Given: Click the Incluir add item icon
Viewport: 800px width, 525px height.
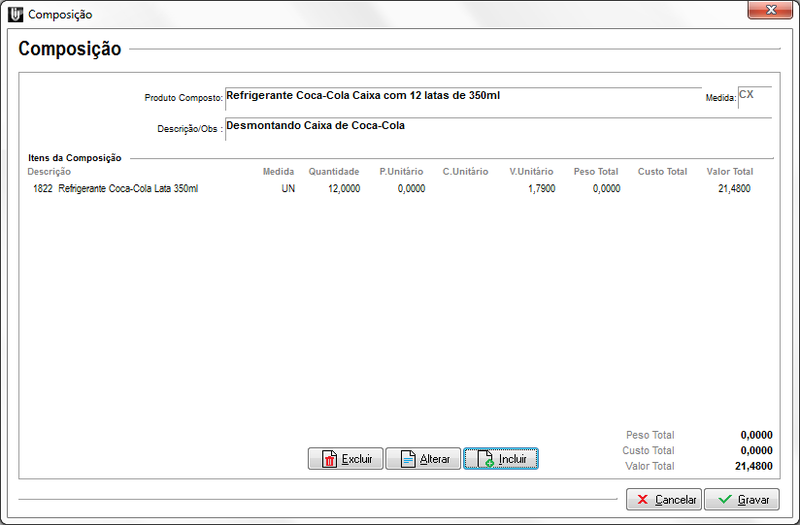Looking at the screenshot, I should point(484,460).
